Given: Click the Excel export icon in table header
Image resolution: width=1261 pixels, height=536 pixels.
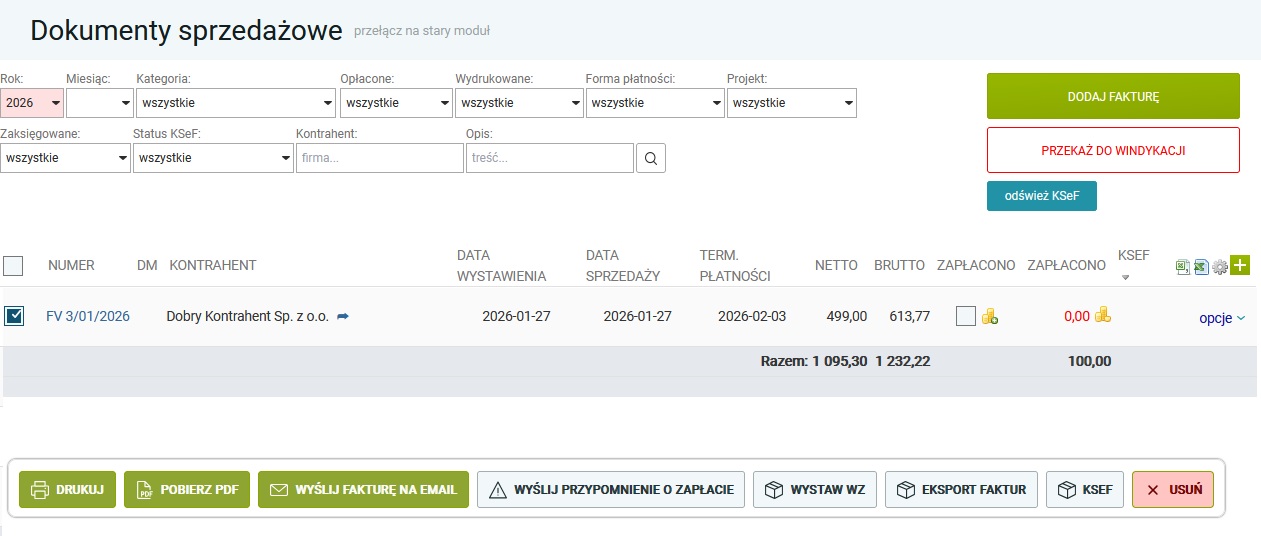Looking at the screenshot, I should (1201, 266).
